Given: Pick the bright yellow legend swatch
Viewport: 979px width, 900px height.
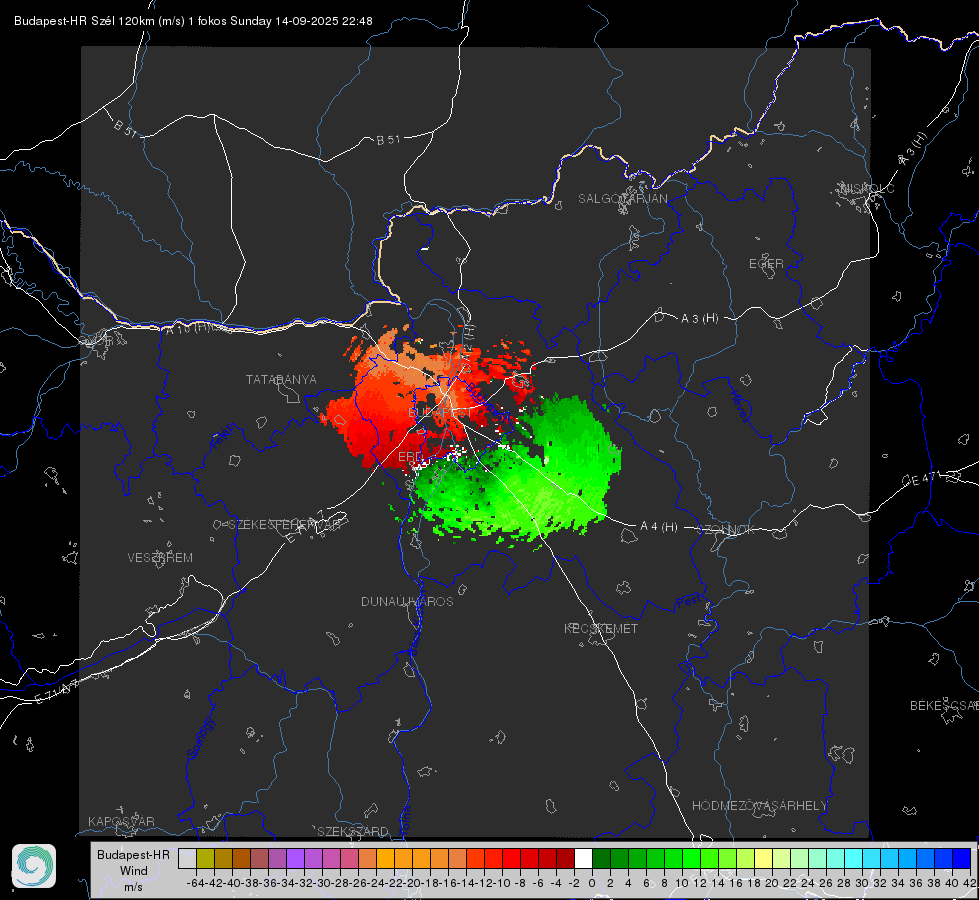Looking at the screenshot, I should pyautogui.click(x=763, y=859).
